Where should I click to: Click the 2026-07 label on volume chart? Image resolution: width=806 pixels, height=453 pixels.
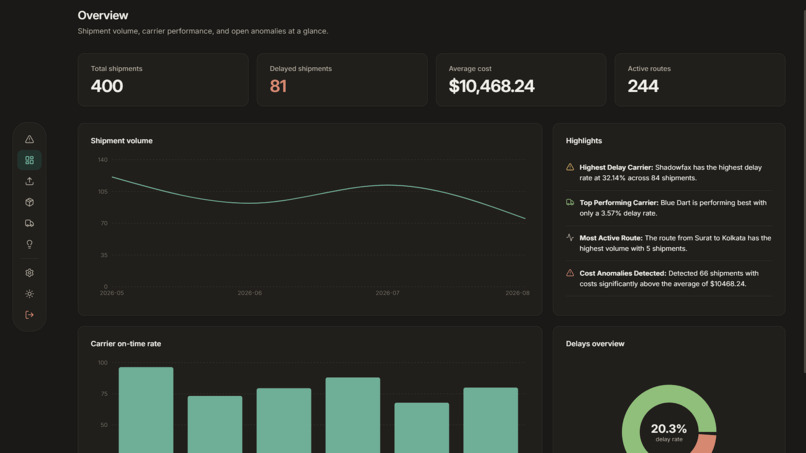pyautogui.click(x=387, y=293)
